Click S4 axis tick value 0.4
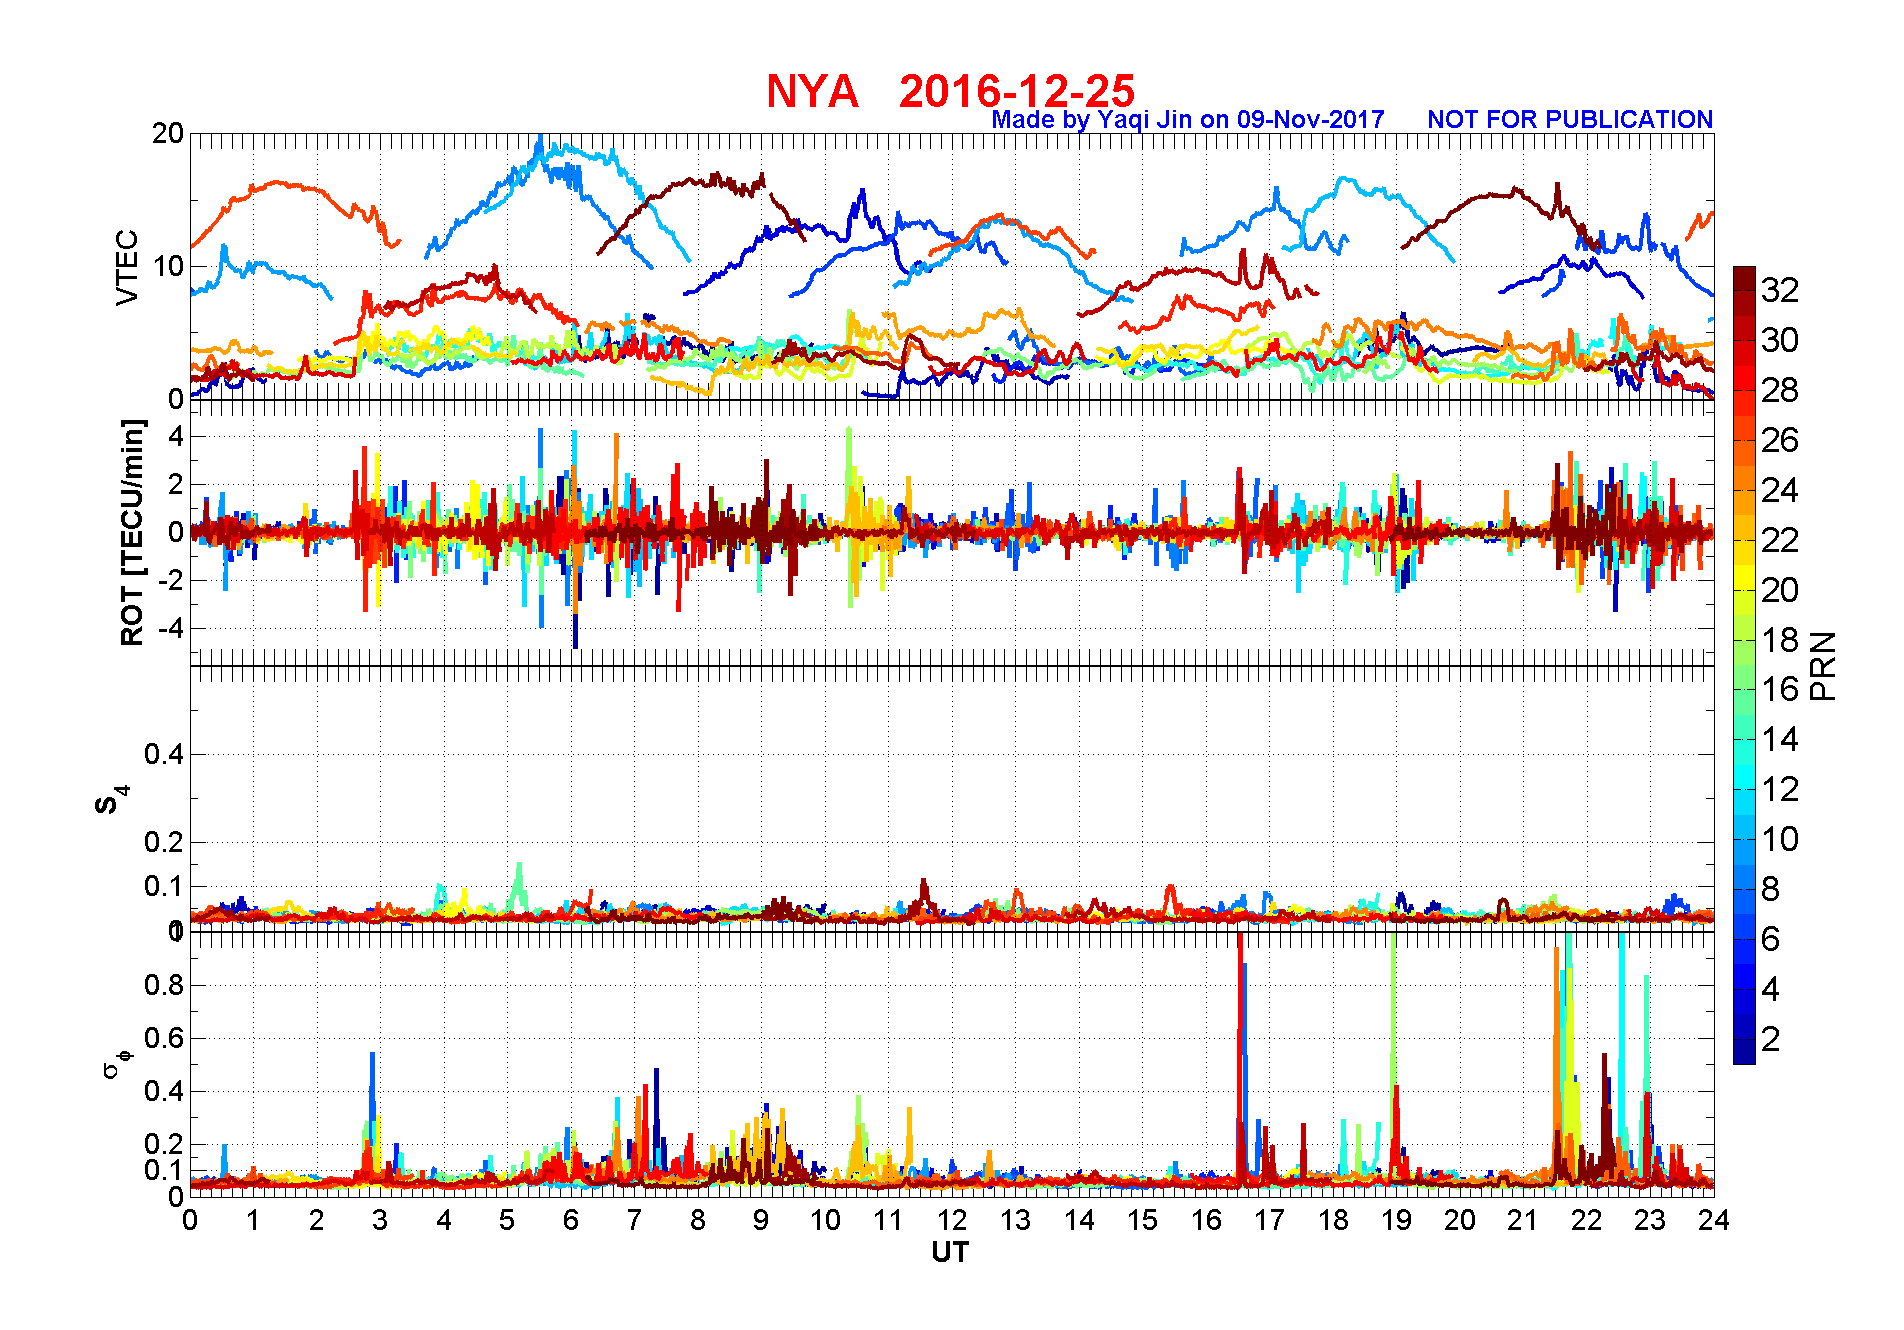This screenshot has height=1330, width=1904. coord(164,754)
